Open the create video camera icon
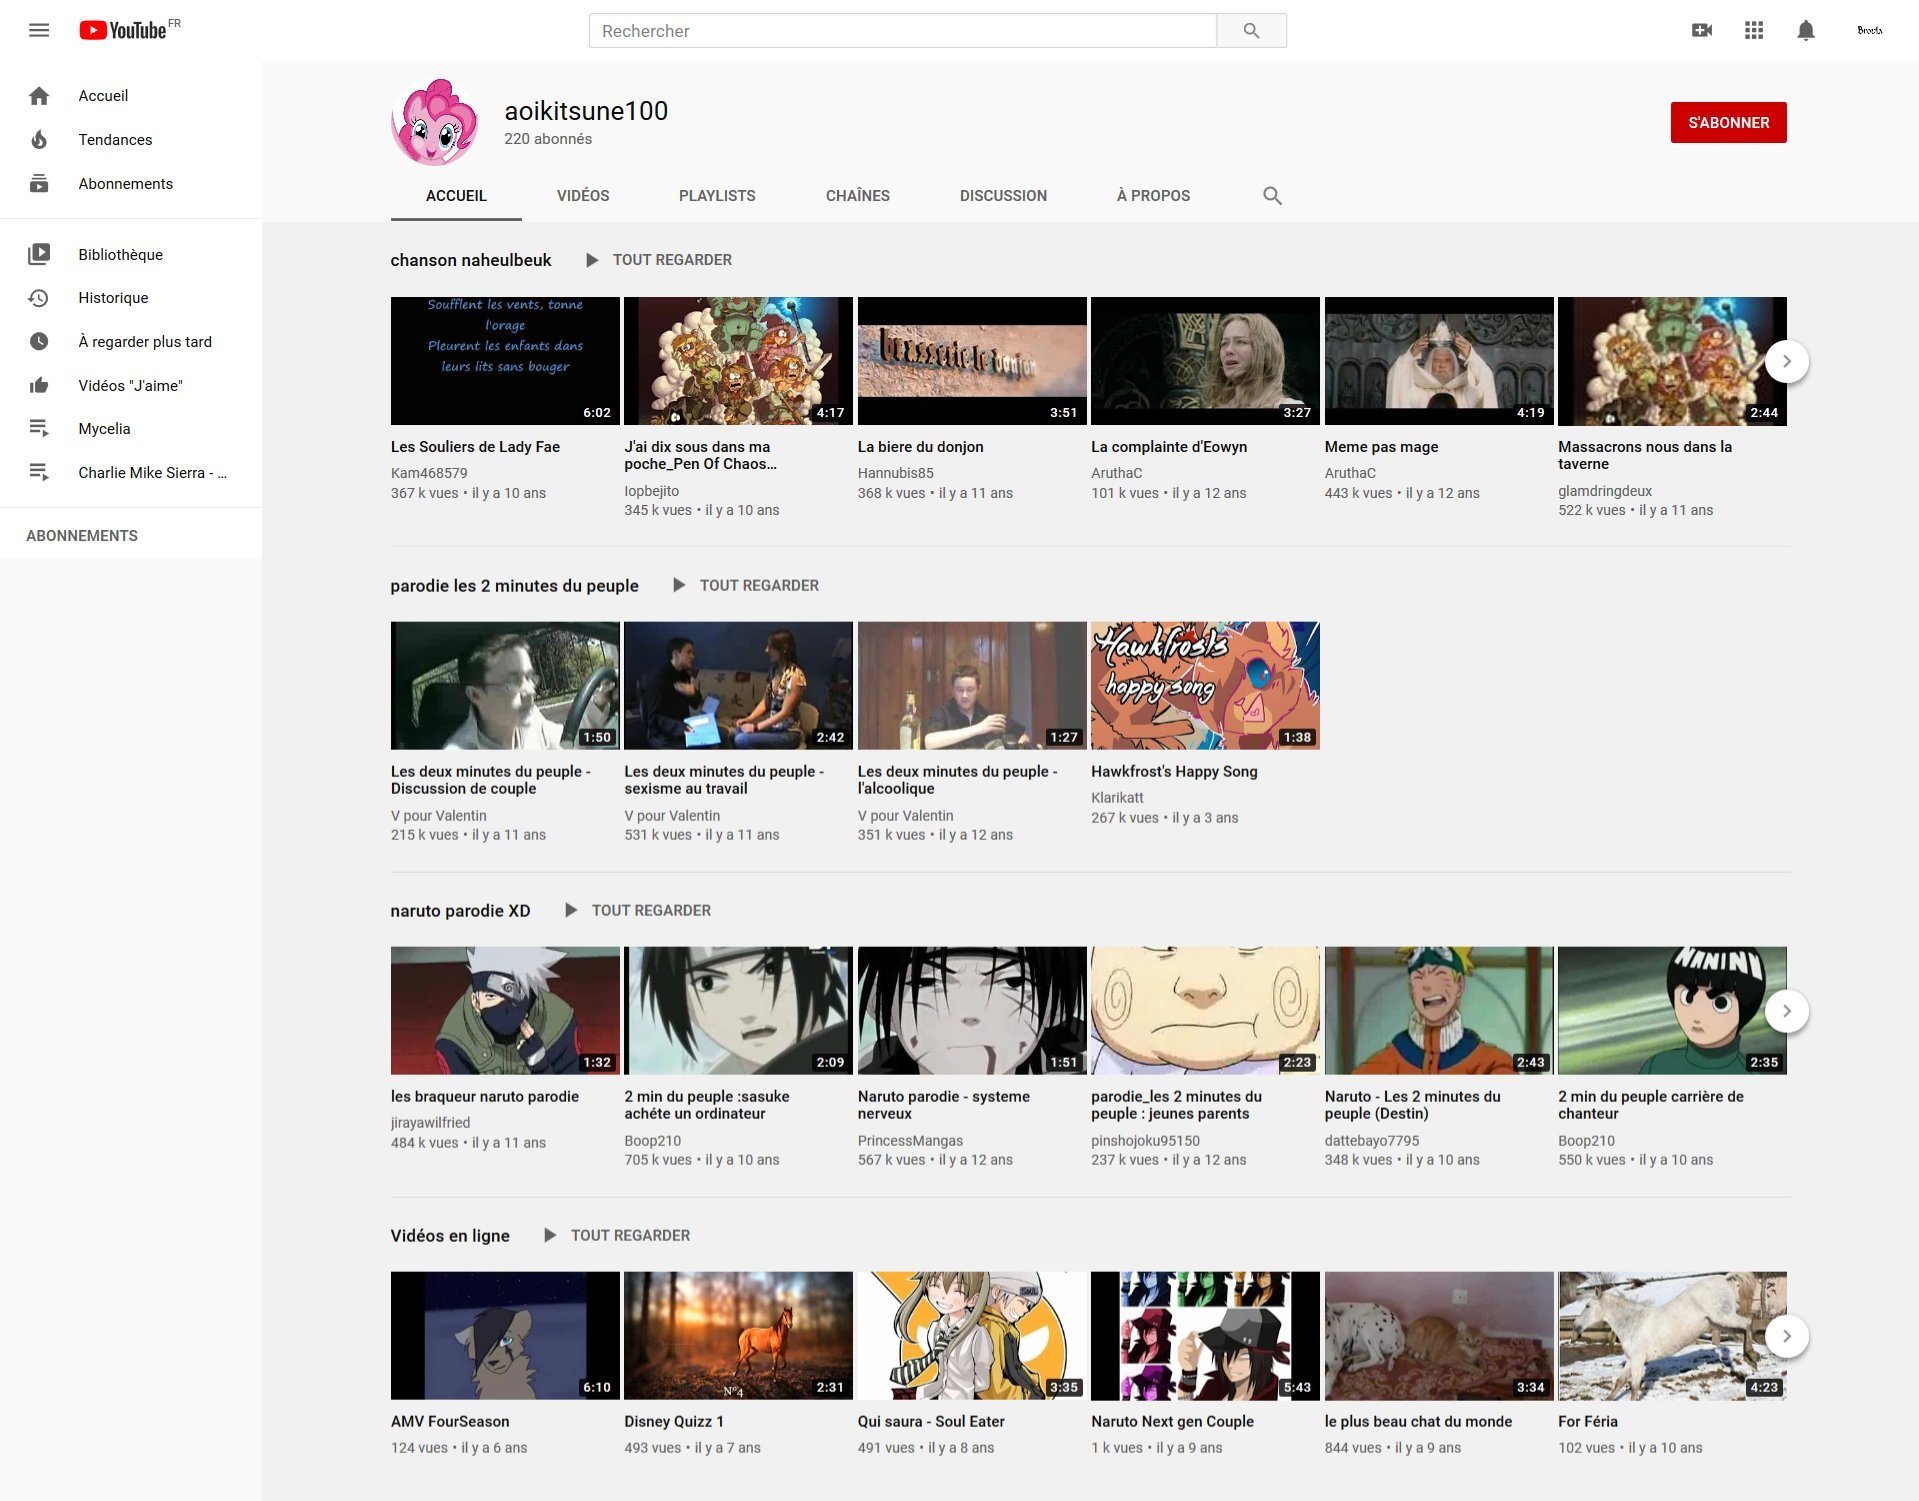The width and height of the screenshot is (1919, 1501). 1701,30
